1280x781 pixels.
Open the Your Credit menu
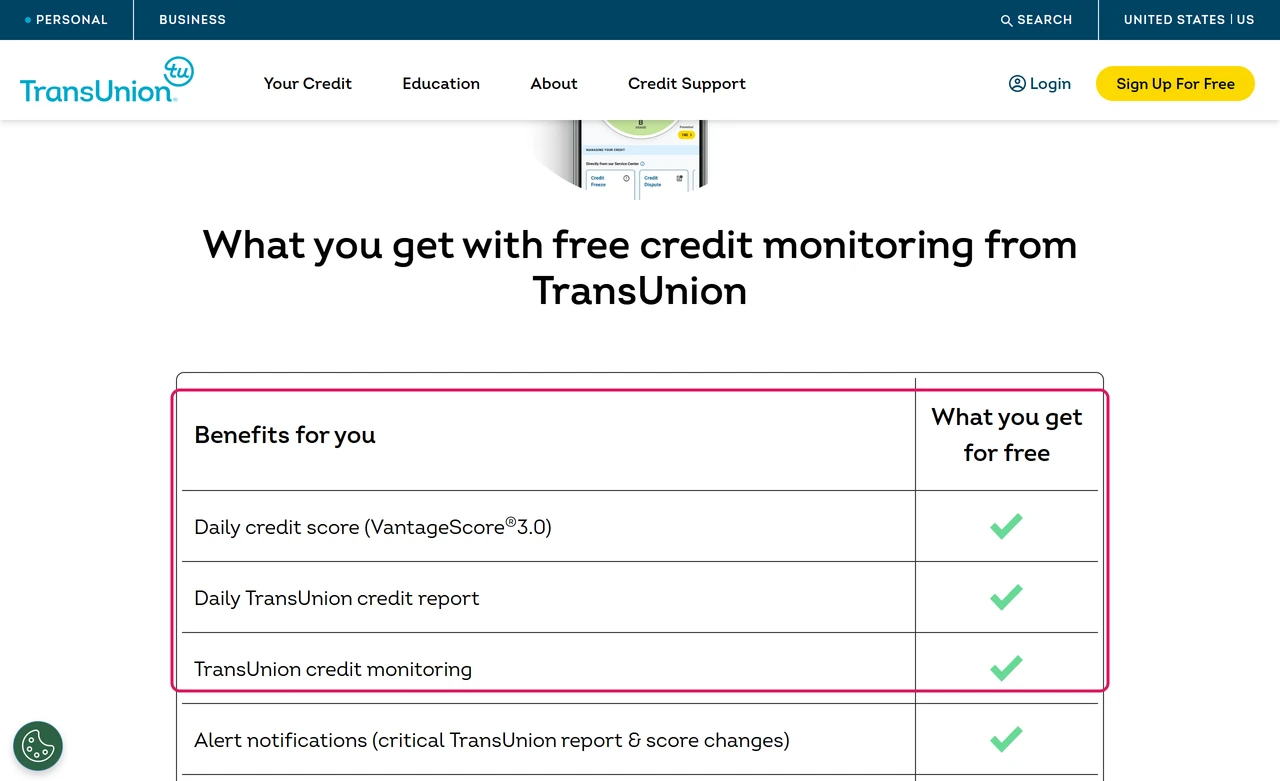tap(308, 84)
